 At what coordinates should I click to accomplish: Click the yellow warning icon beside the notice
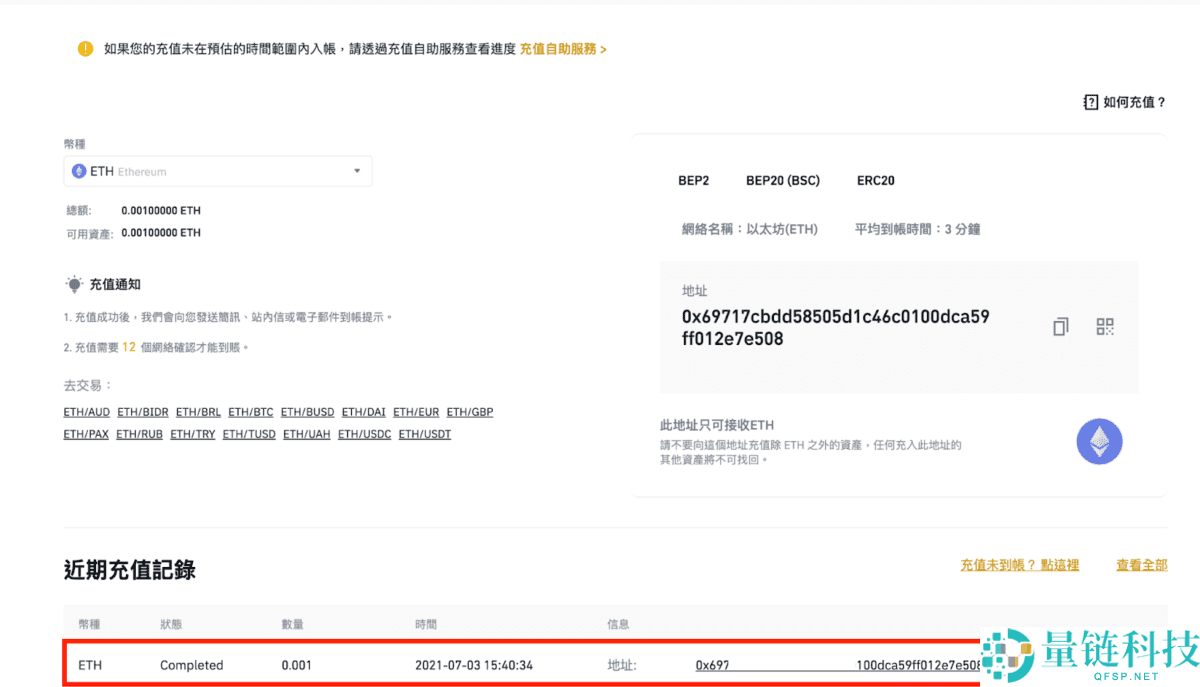coord(85,48)
